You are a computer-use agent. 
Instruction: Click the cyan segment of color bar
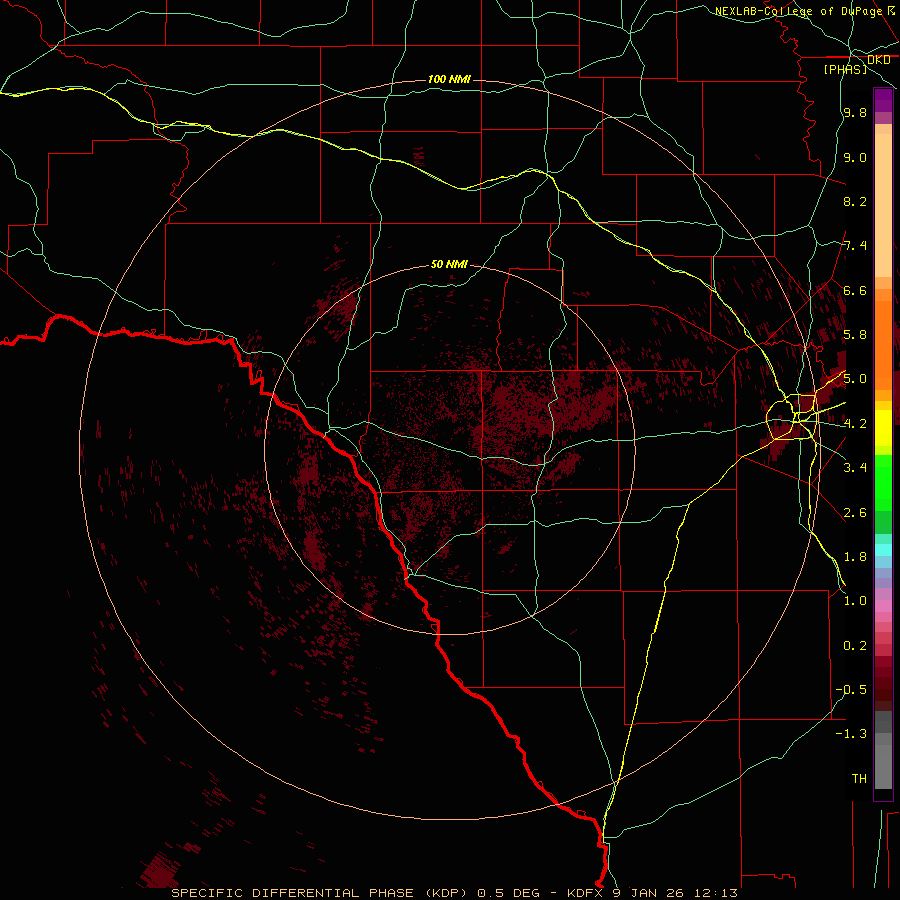coord(883,550)
